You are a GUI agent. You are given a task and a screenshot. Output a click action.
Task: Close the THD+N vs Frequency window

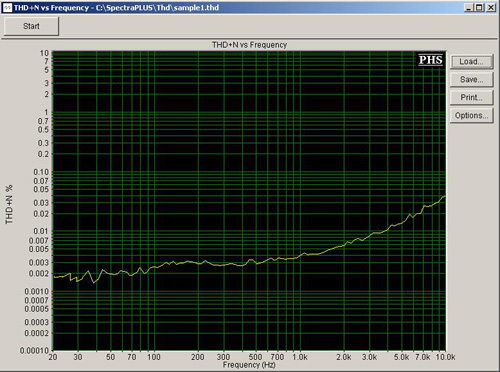pos(491,7)
